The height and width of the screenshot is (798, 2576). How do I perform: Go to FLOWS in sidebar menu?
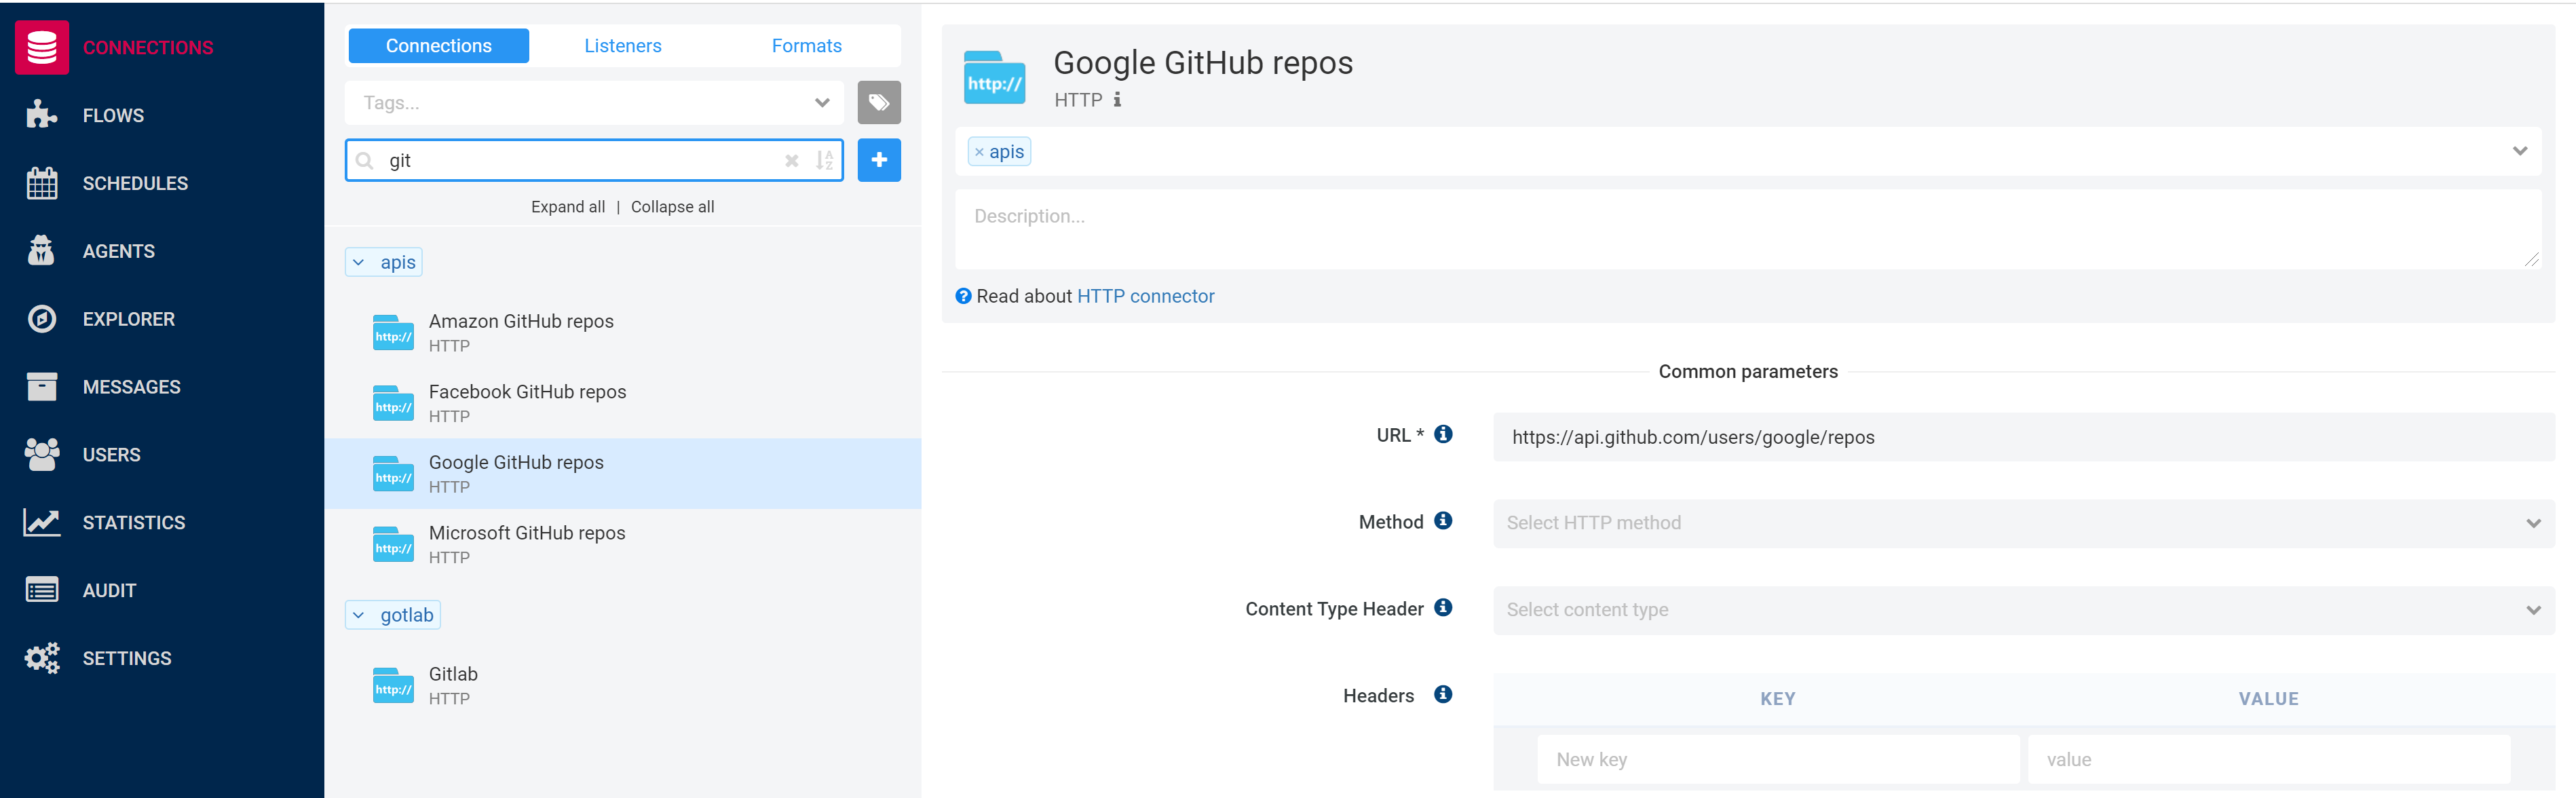click(x=113, y=116)
